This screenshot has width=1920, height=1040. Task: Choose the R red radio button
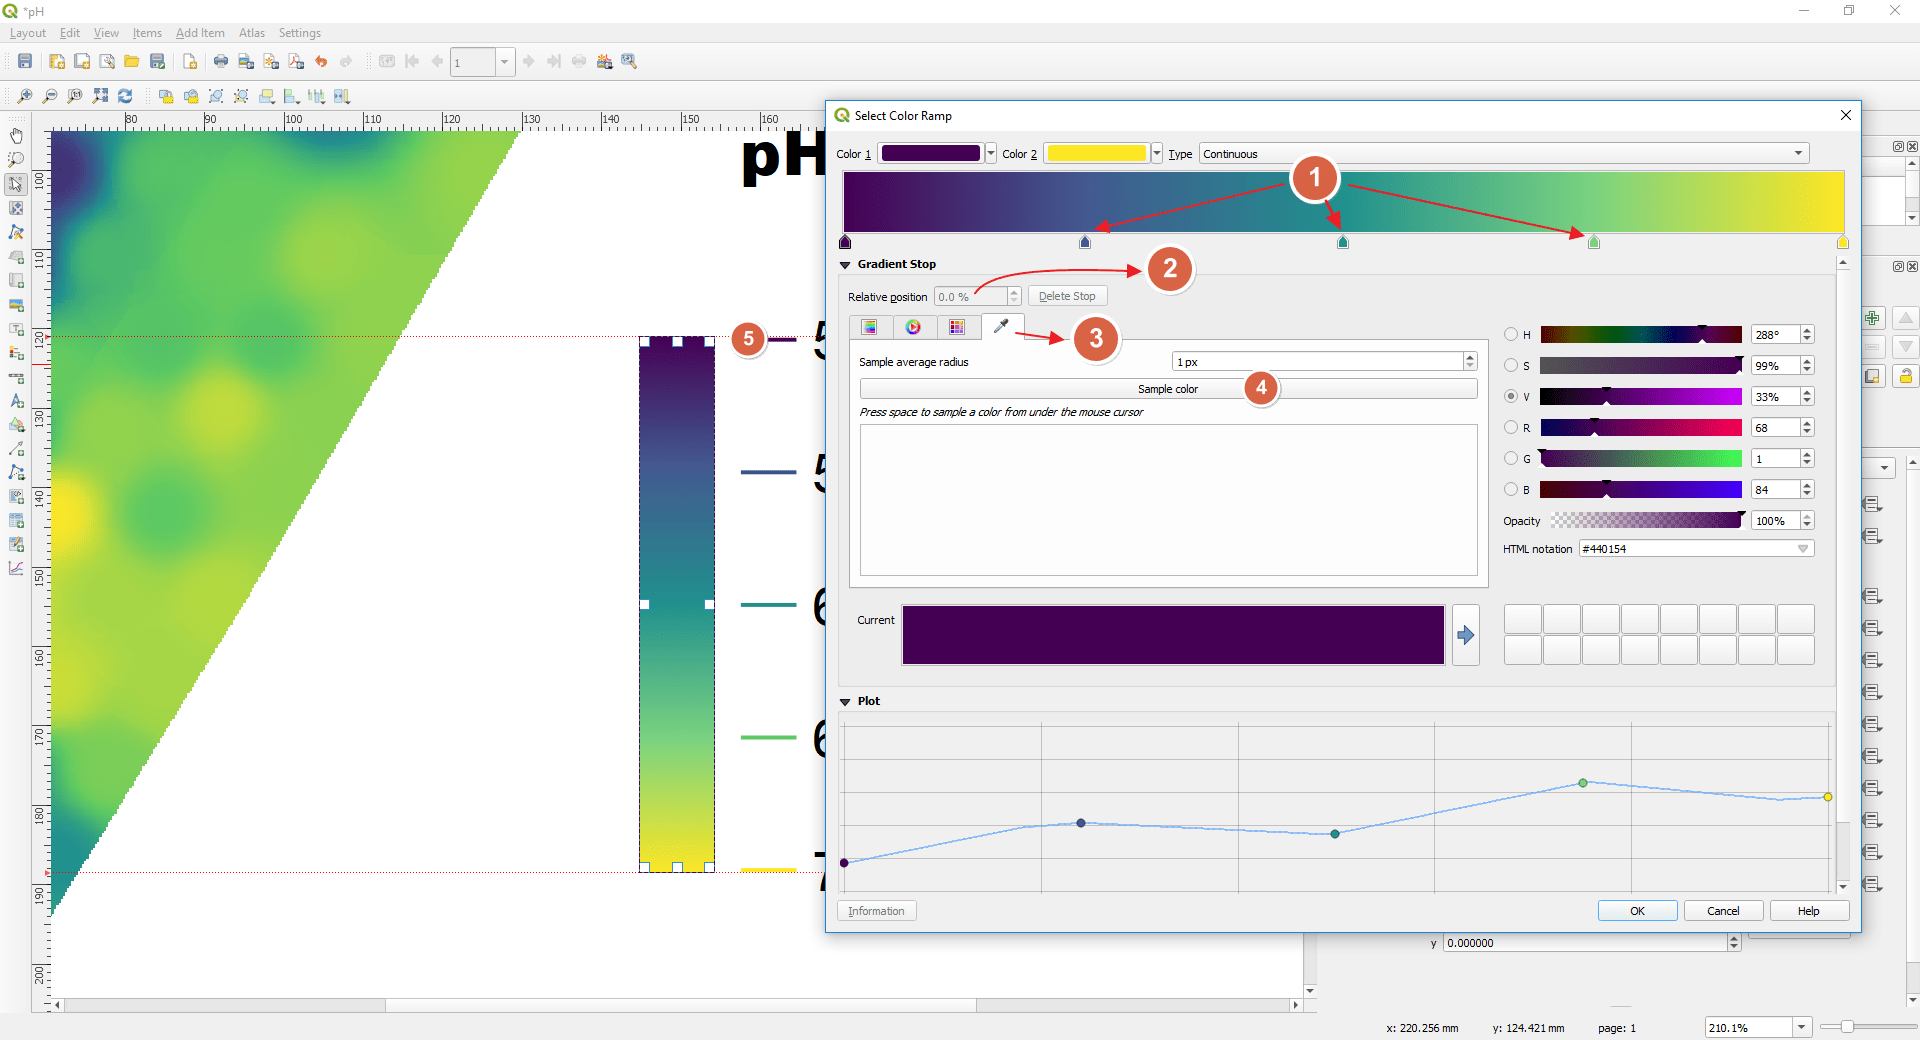click(x=1510, y=427)
